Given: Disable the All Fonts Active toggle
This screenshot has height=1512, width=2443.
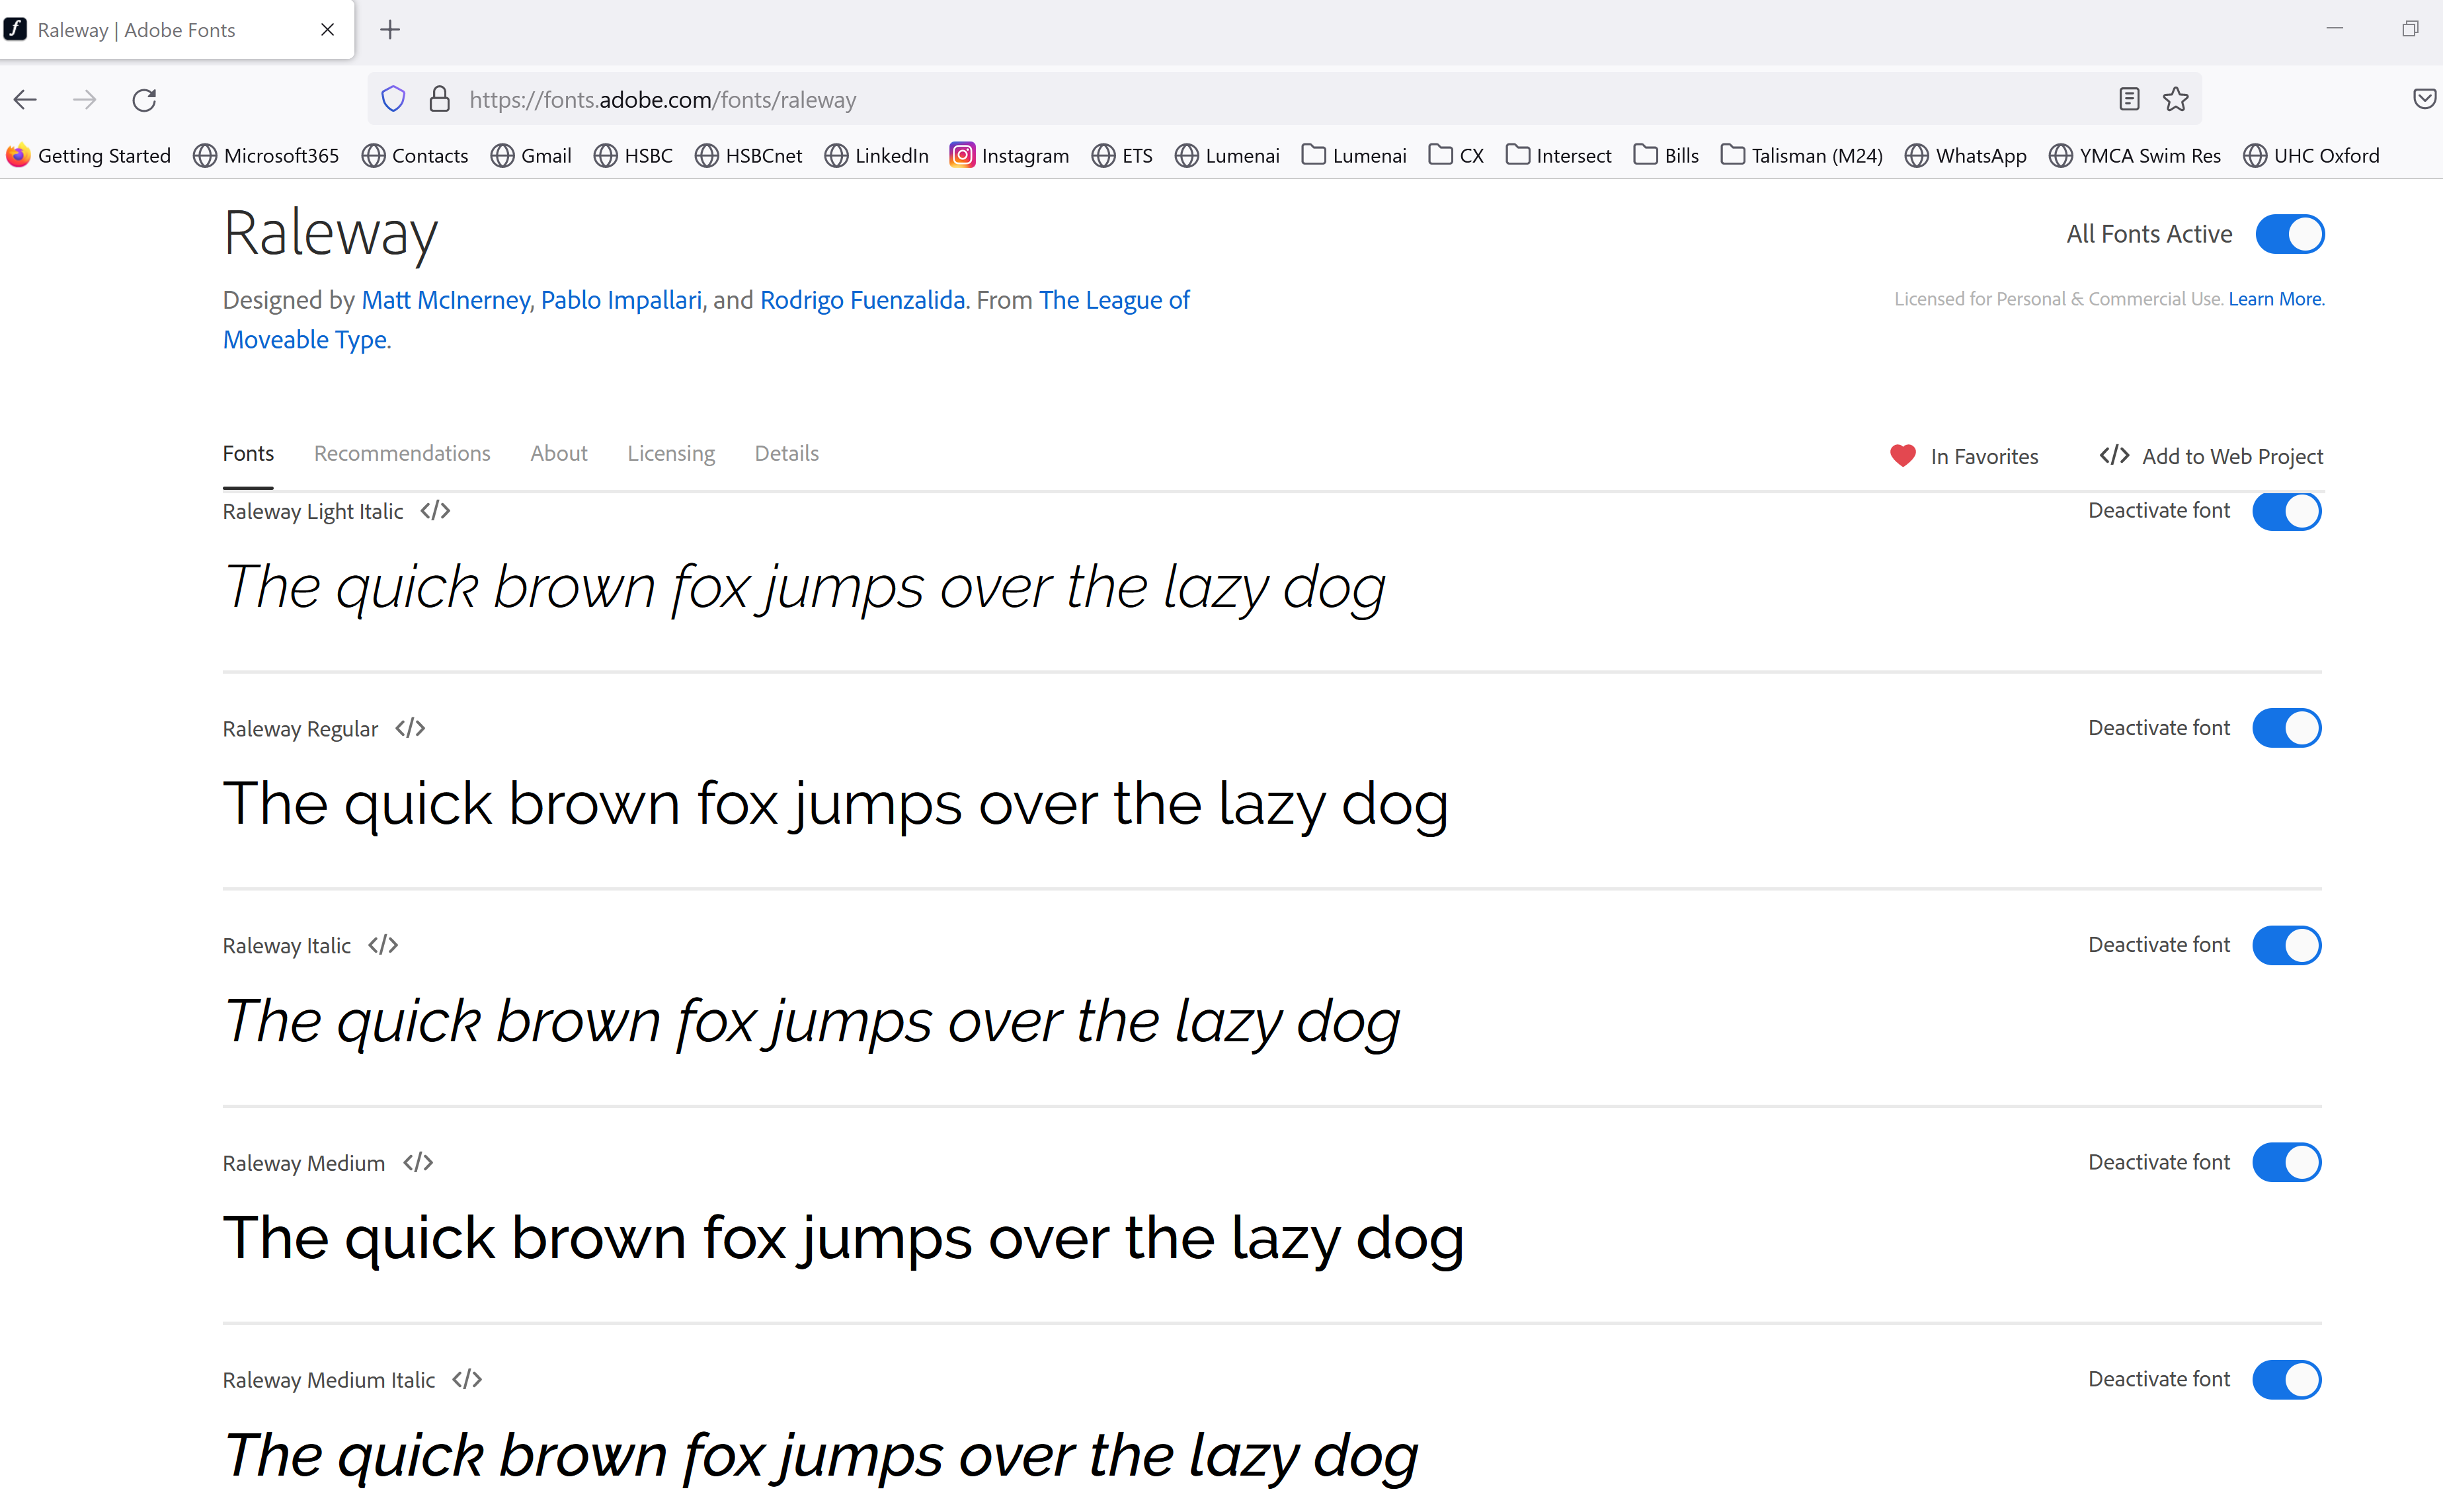Looking at the screenshot, I should (2289, 233).
